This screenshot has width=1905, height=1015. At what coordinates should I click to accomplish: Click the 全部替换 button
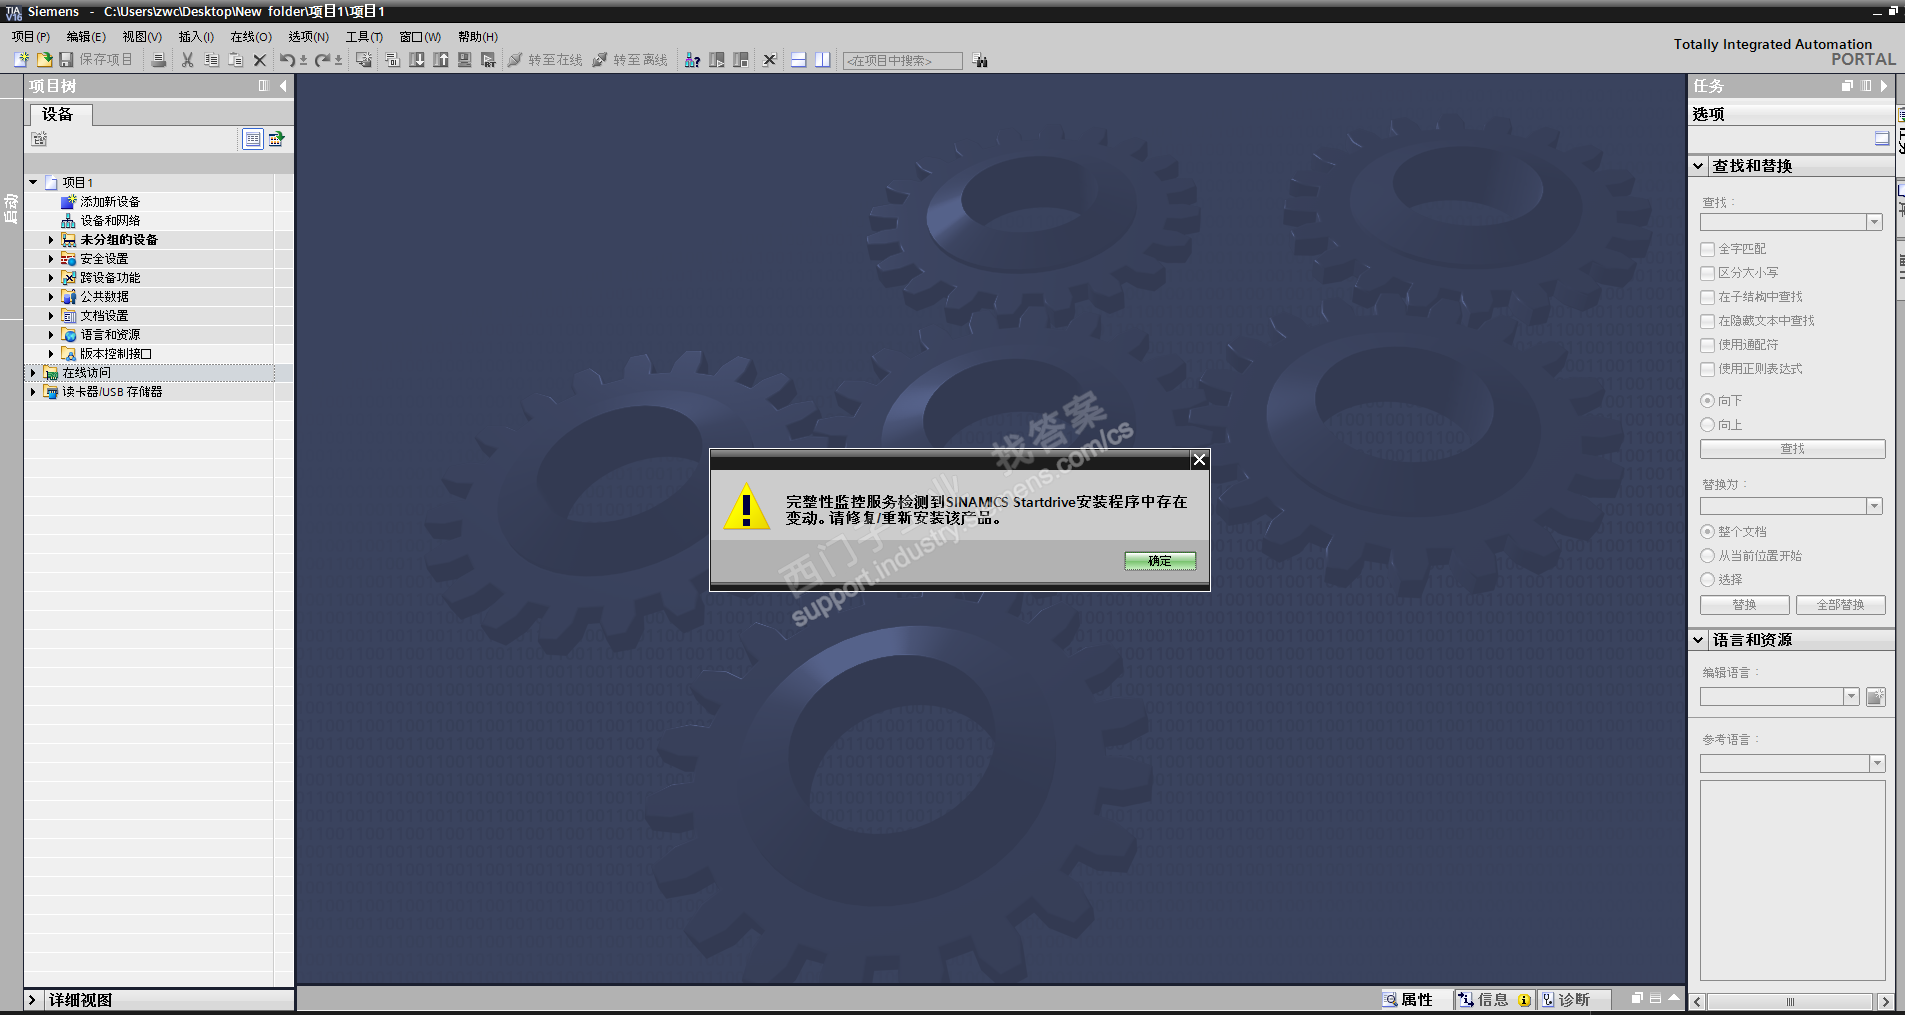[x=1841, y=605]
